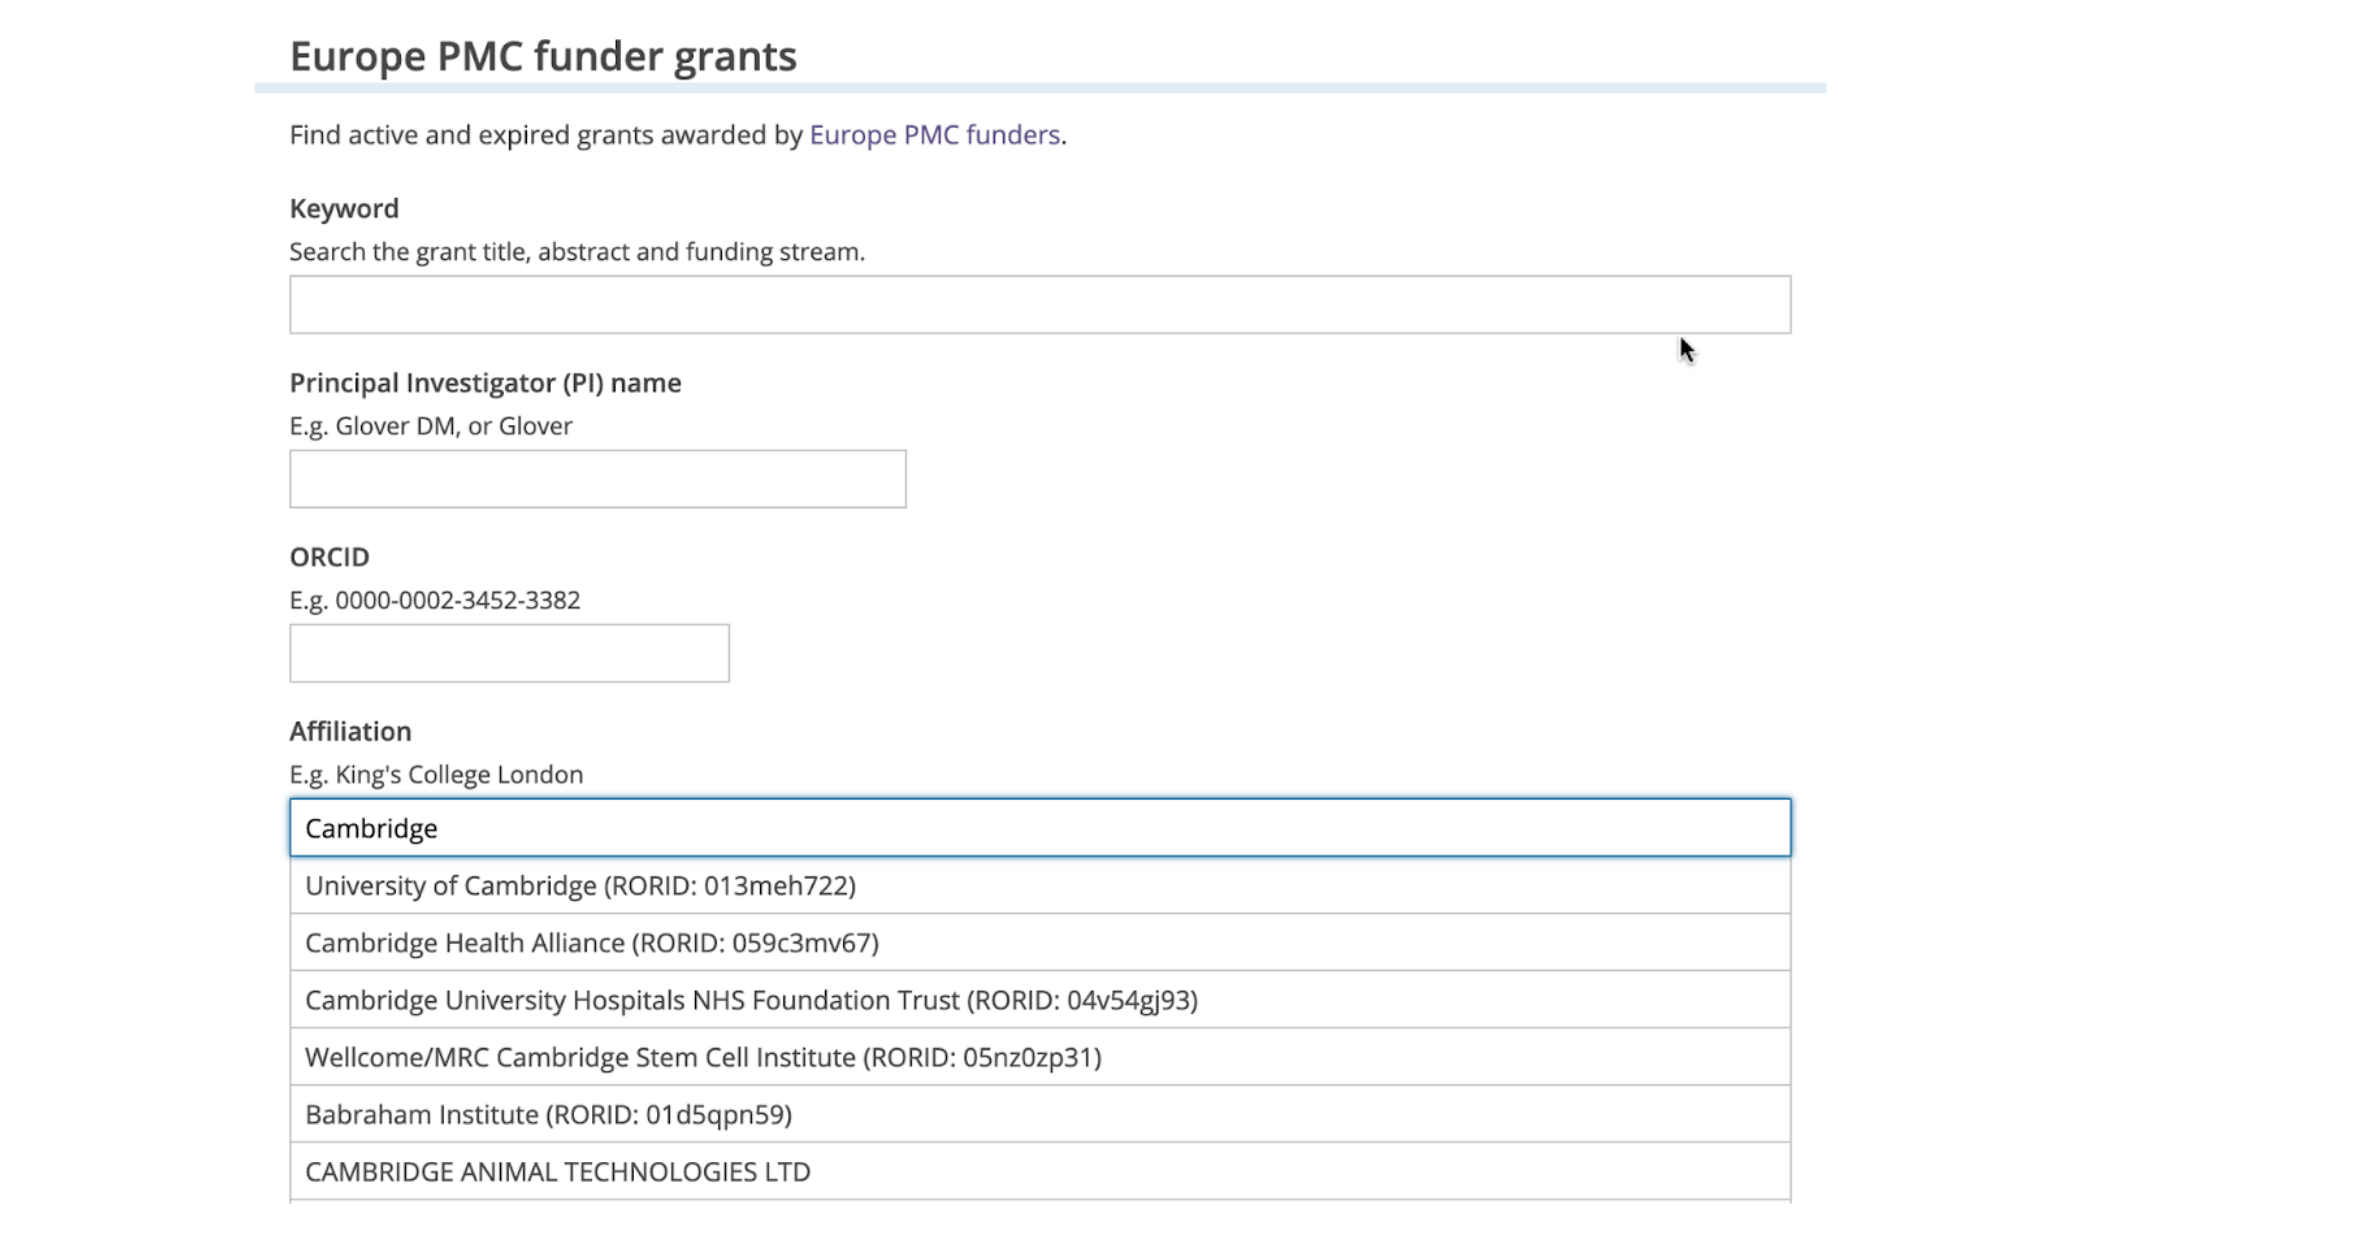2364x1254 pixels.
Task: Click the ORCID label text
Action: coord(329,557)
